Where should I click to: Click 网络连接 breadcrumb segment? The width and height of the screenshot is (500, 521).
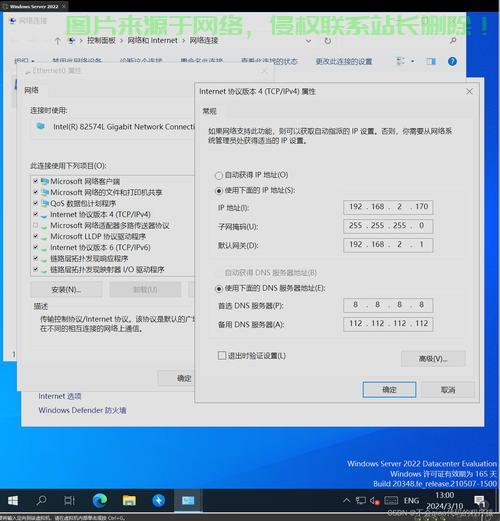pyautogui.click(x=204, y=41)
